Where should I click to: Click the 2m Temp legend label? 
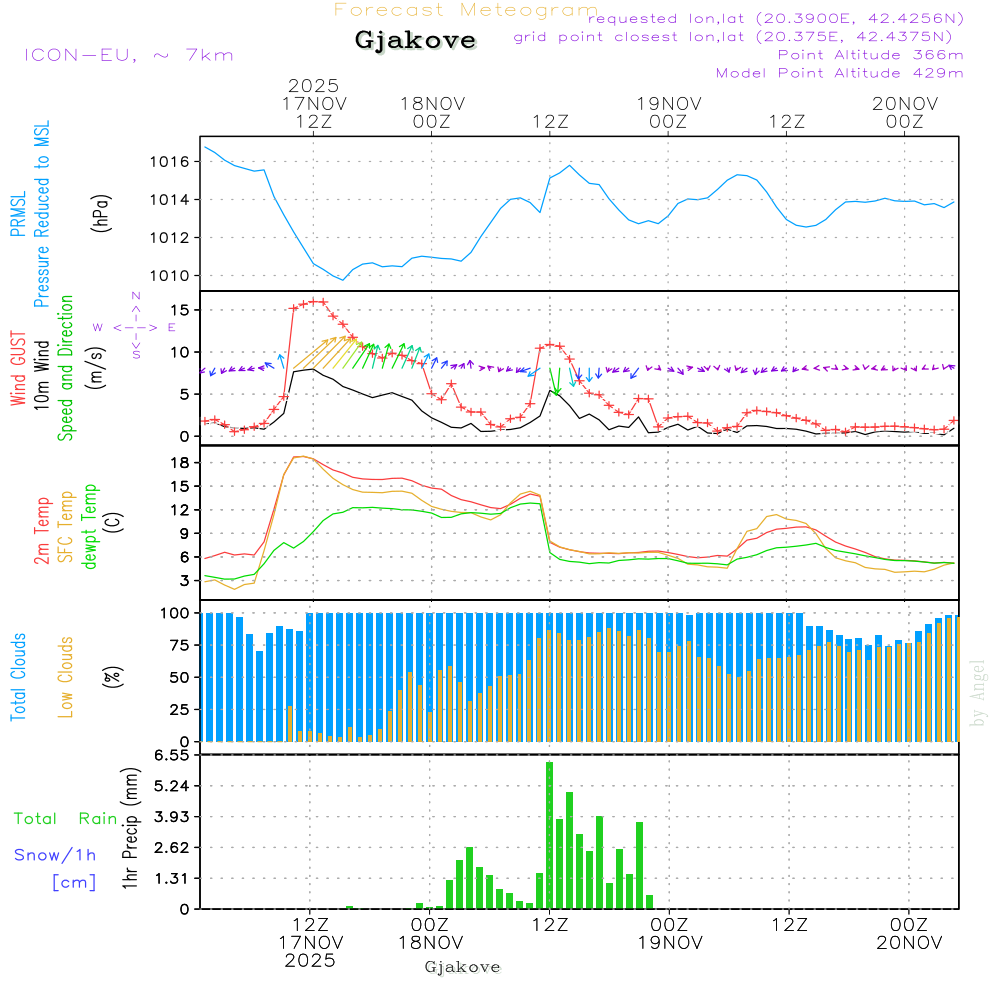coord(43,528)
